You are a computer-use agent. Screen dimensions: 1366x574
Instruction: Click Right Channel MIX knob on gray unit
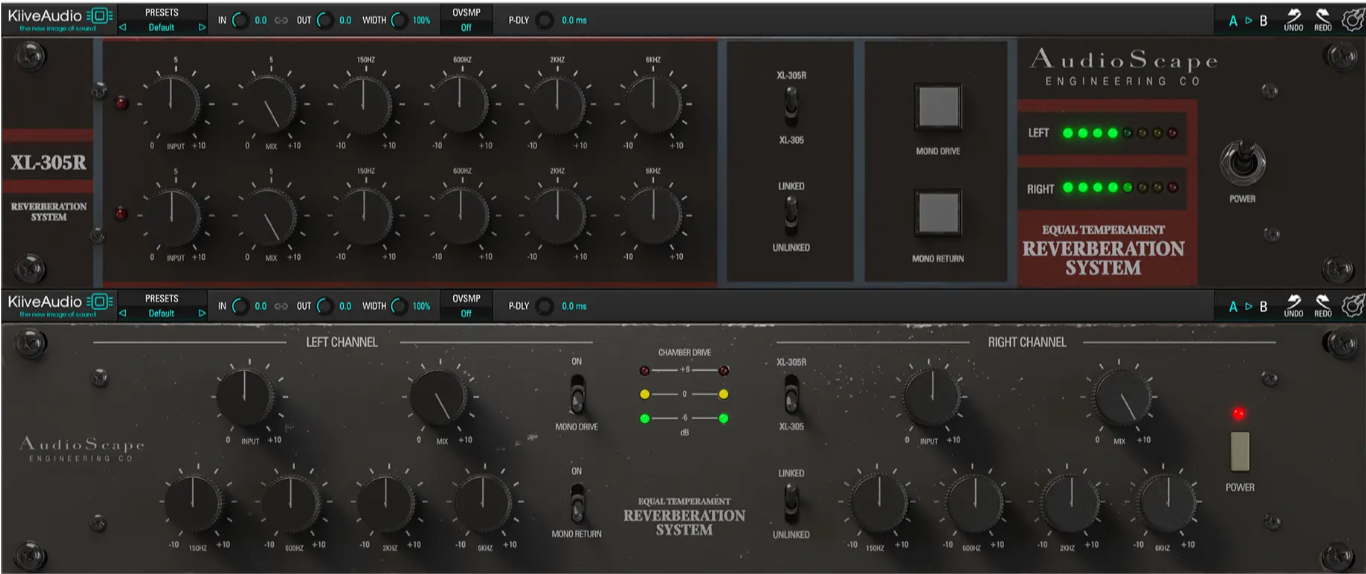1123,397
